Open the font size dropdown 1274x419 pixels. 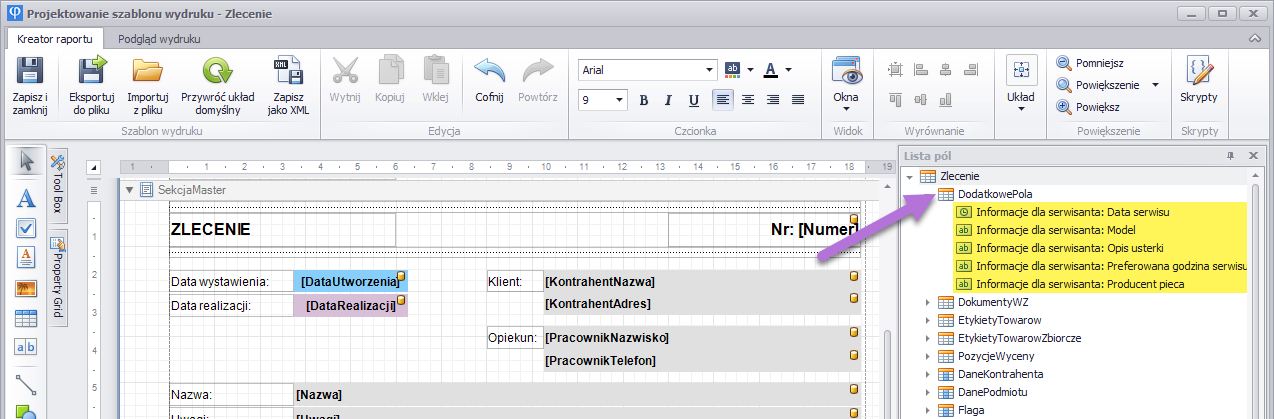620,100
